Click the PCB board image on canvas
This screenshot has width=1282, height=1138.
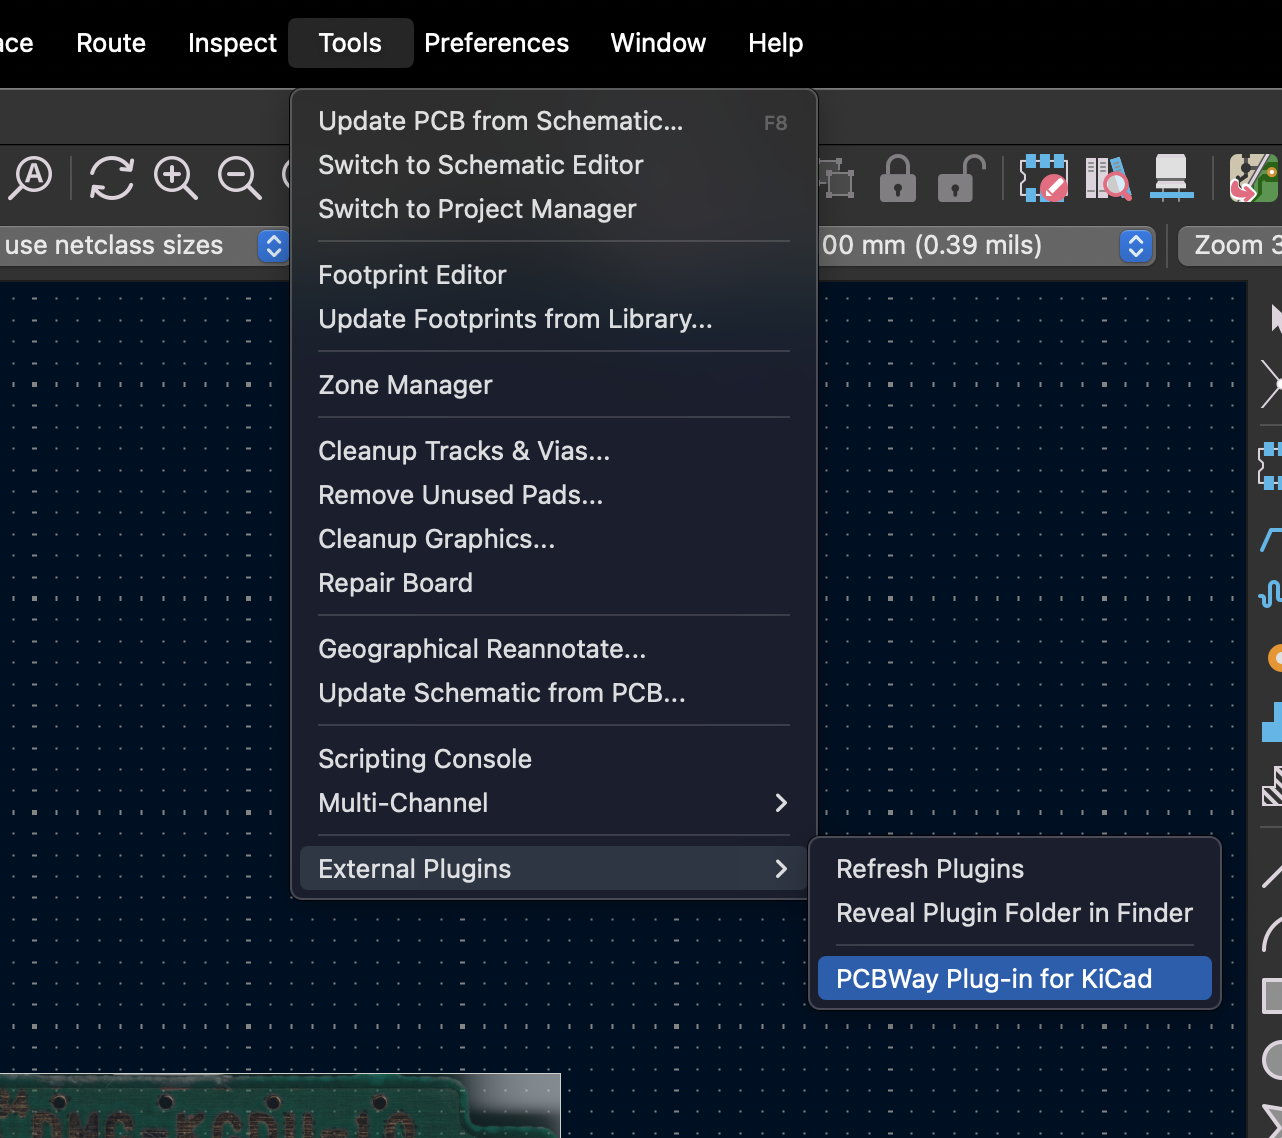280,1108
